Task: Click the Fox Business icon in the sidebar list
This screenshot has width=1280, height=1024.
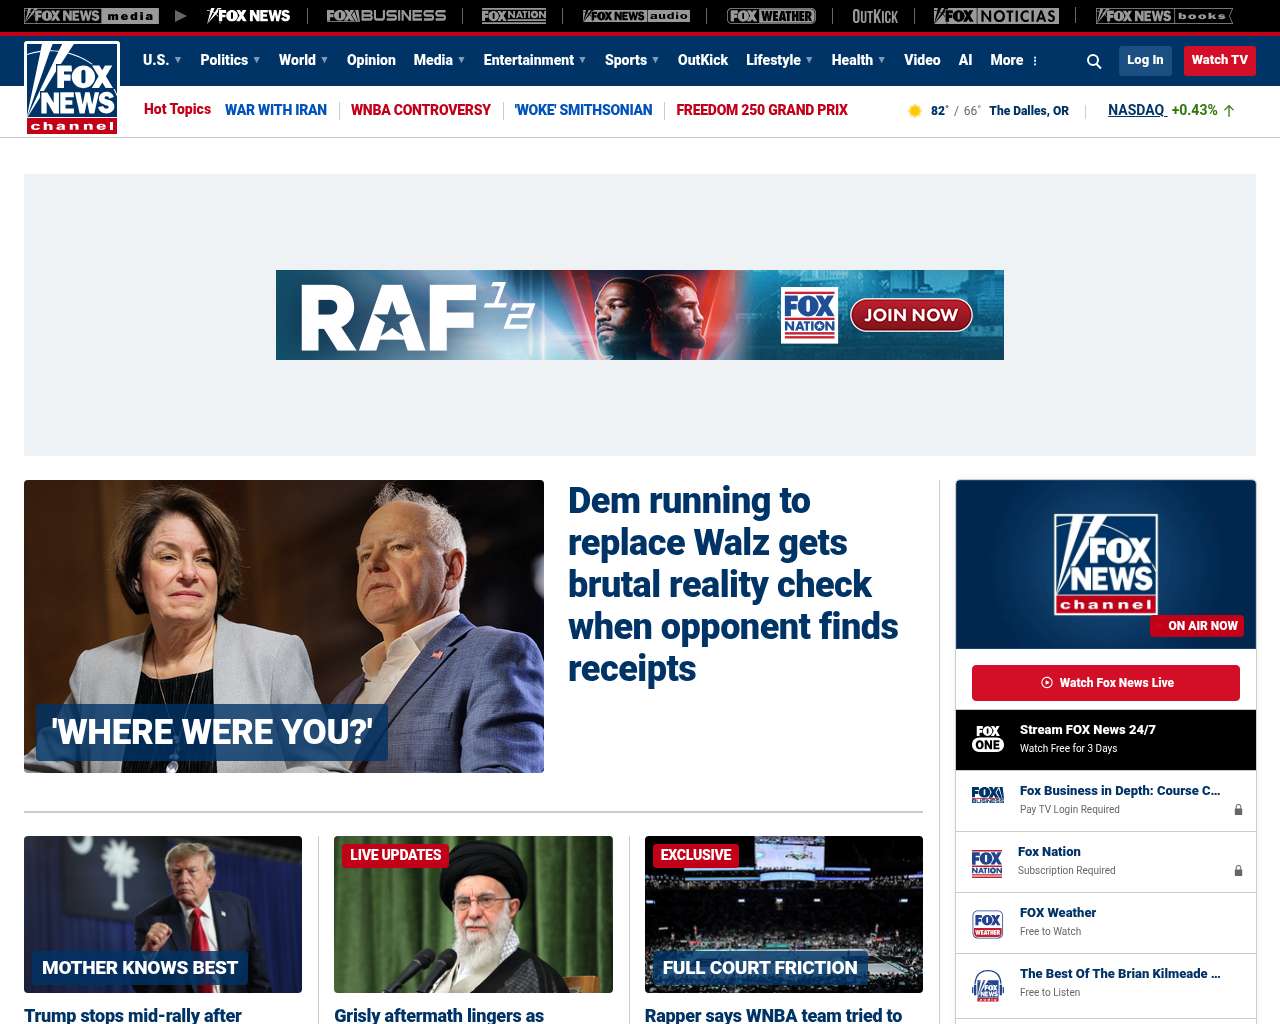Action: click(988, 795)
